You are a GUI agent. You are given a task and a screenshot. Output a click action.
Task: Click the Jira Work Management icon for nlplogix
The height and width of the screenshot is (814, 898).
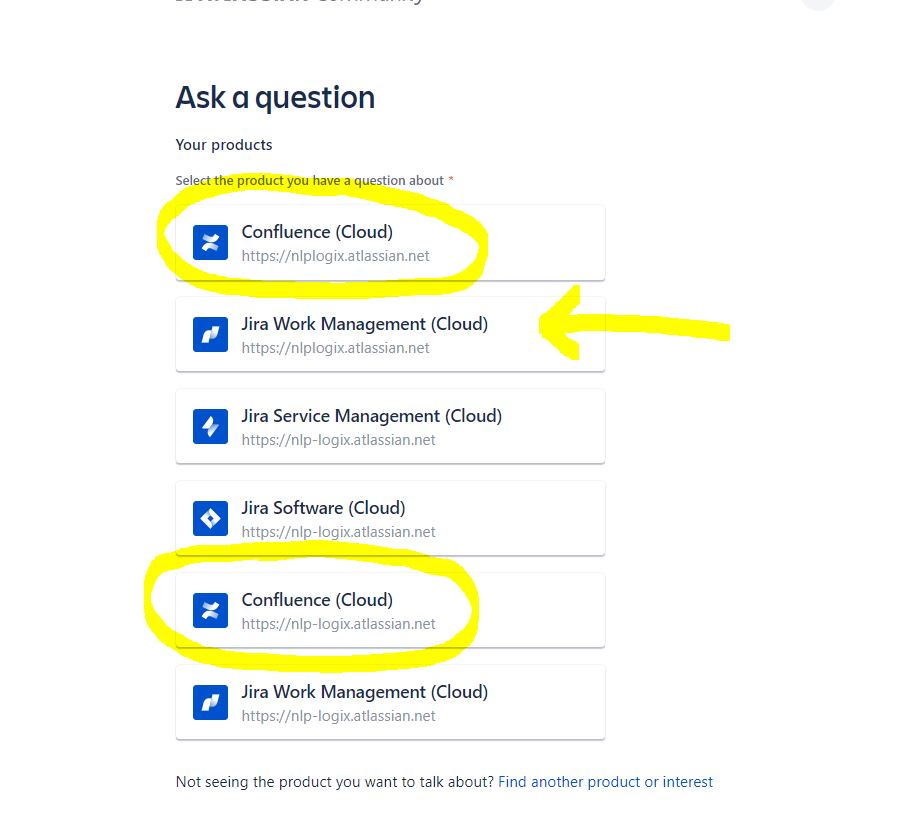pos(210,335)
